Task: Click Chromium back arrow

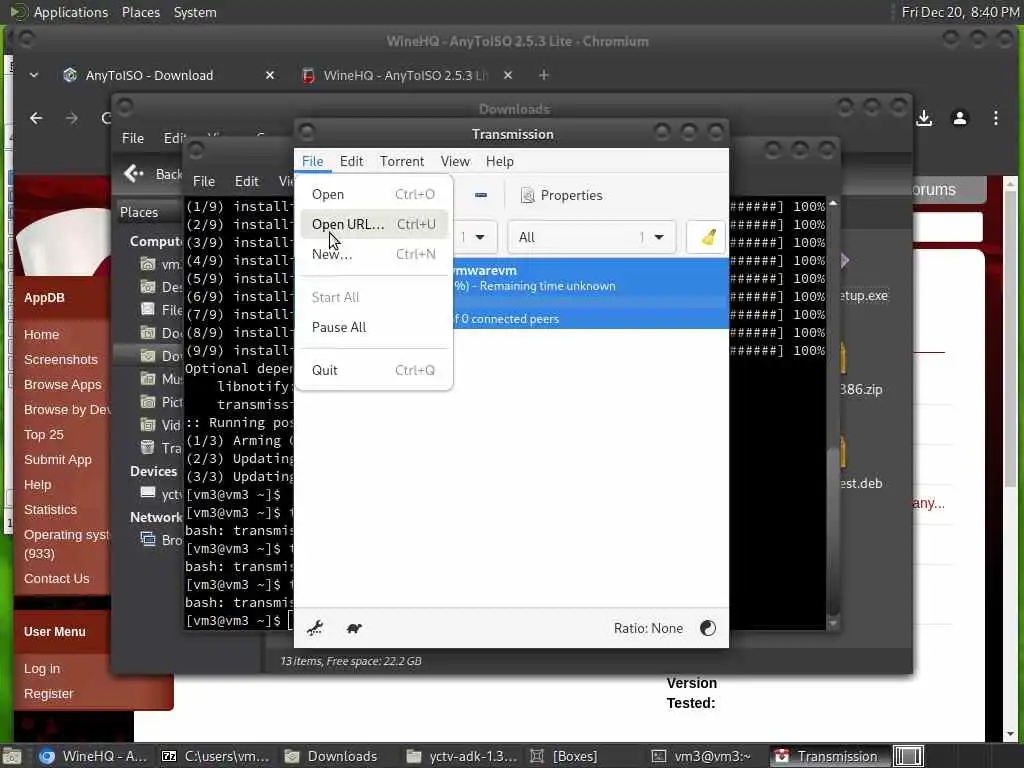Action: click(36, 118)
